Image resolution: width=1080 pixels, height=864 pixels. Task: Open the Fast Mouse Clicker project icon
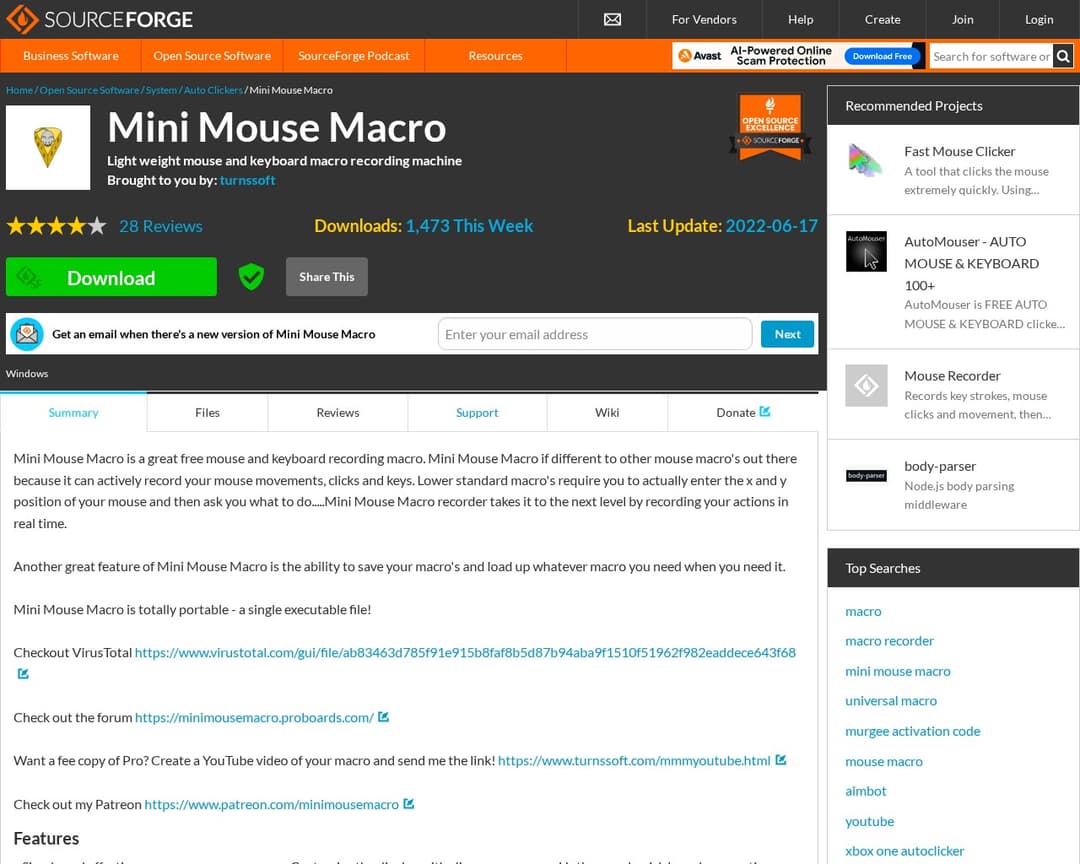click(865, 161)
